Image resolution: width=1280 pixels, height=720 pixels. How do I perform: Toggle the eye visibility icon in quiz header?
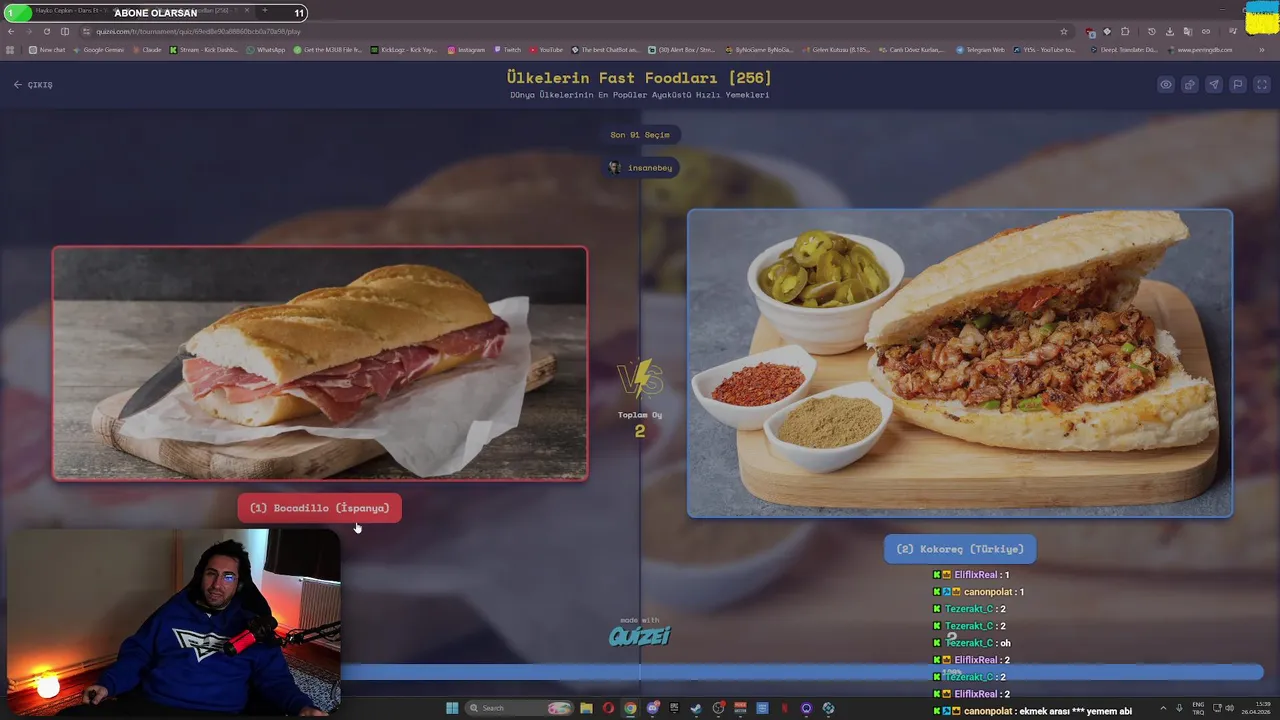1166,85
